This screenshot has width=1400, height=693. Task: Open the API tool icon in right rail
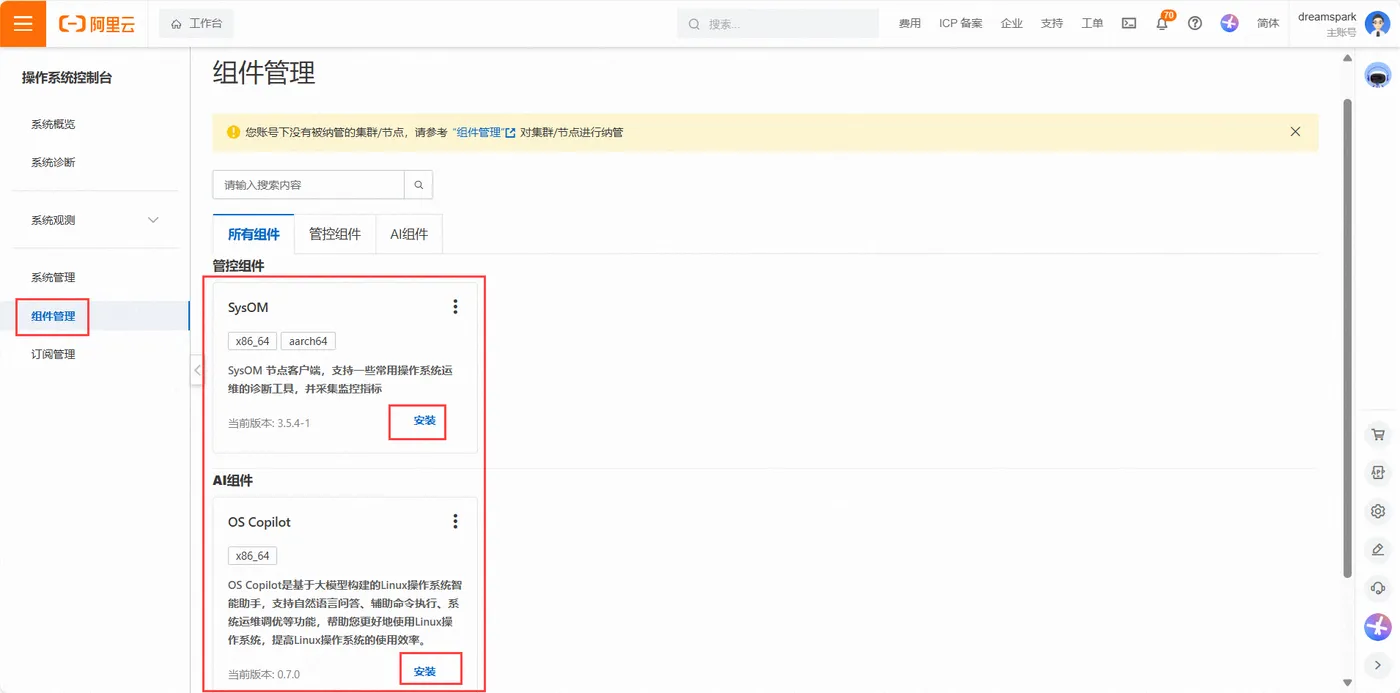pos(1378,473)
